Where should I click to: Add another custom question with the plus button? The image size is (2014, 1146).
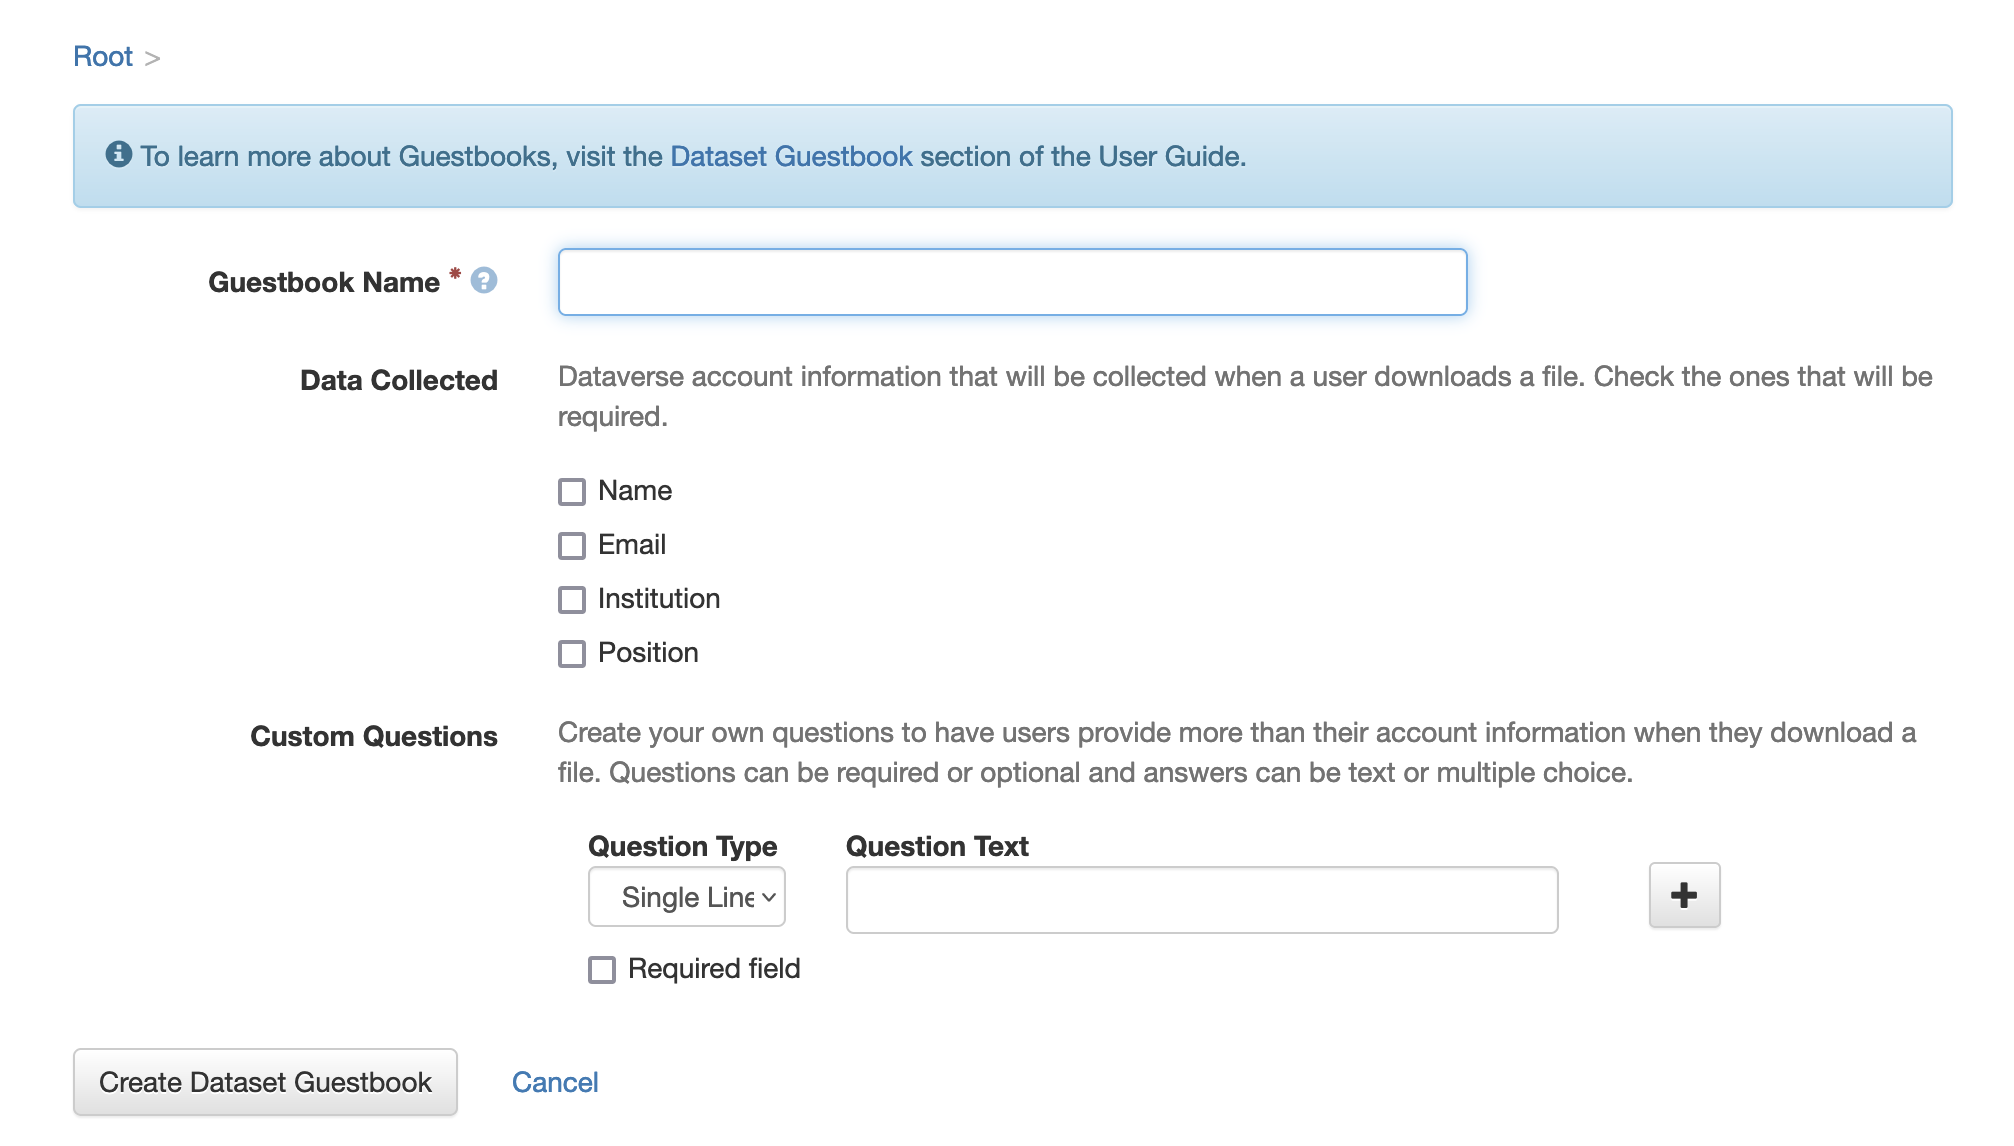point(1684,895)
